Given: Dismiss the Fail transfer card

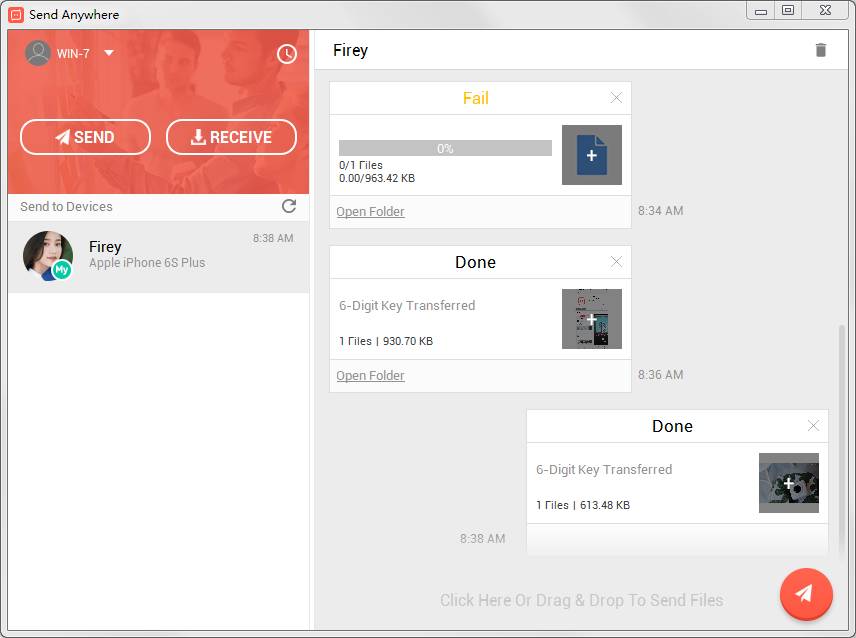Looking at the screenshot, I should click(x=616, y=98).
